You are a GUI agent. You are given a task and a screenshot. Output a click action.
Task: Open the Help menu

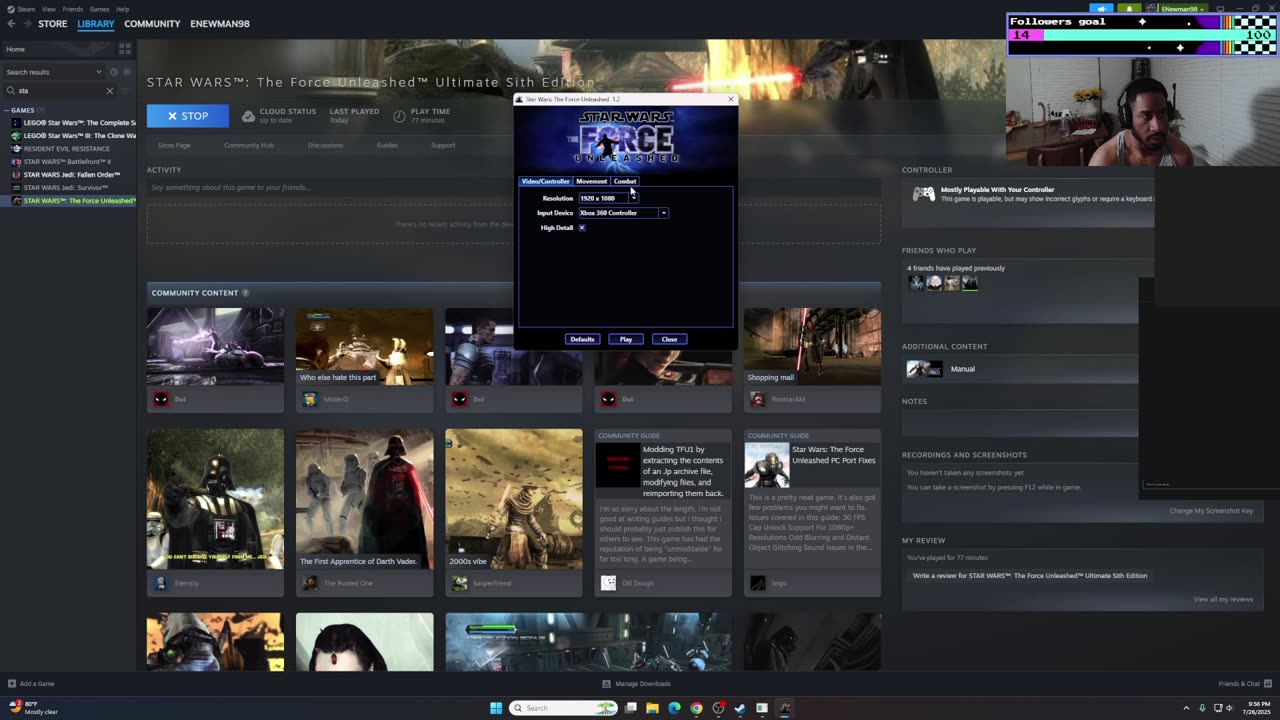tap(122, 9)
